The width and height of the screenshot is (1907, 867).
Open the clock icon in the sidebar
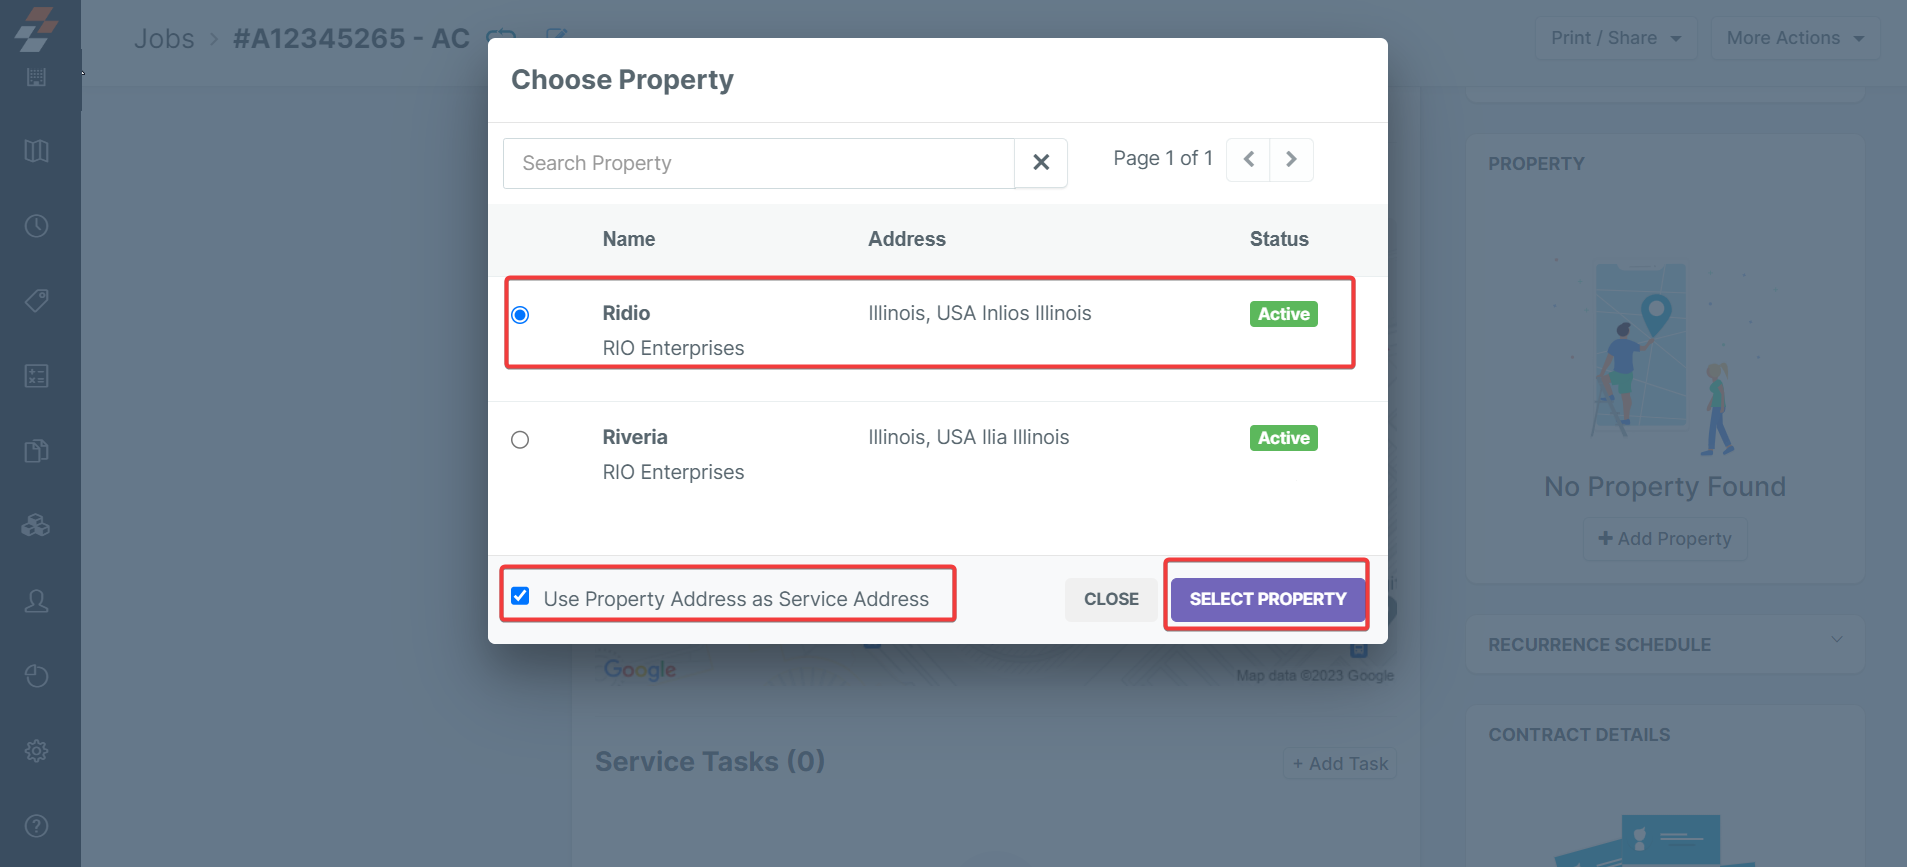point(37,226)
